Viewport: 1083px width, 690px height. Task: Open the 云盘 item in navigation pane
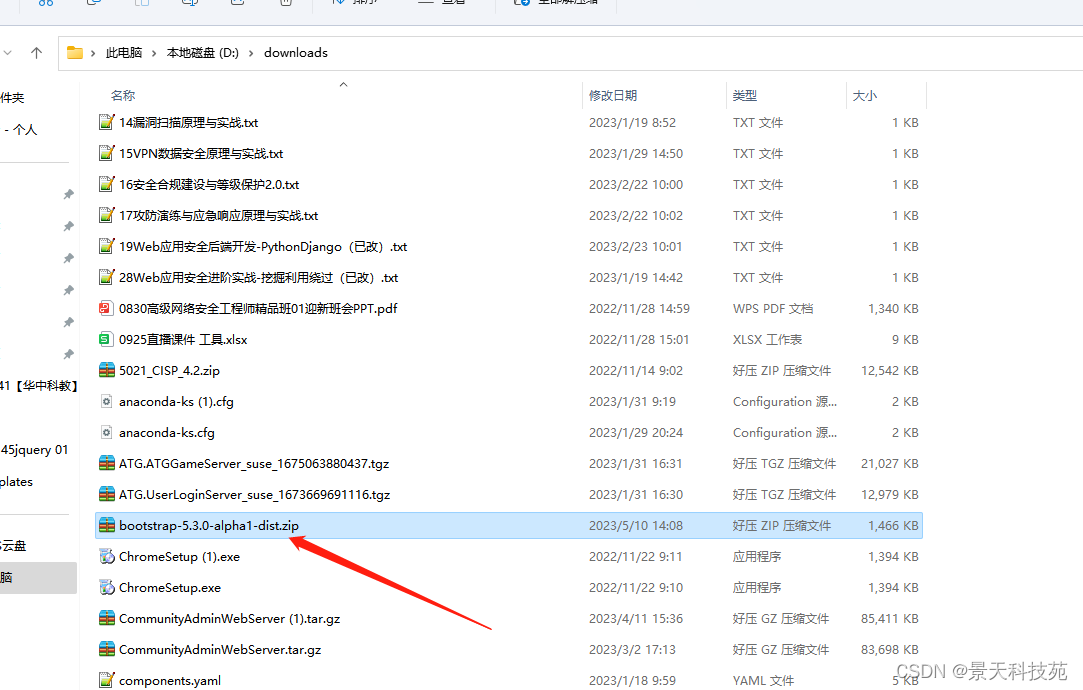(x=13, y=546)
